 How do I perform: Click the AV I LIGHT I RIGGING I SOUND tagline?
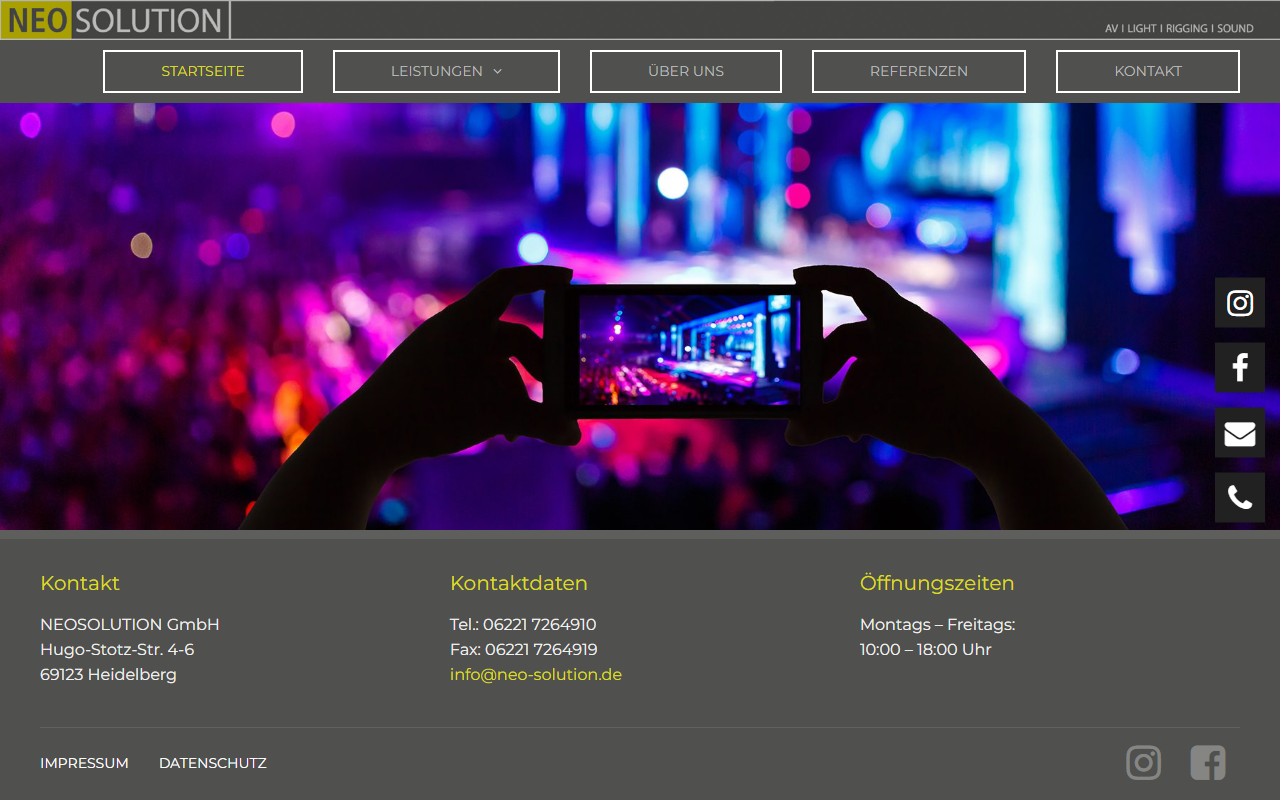[1179, 28]
